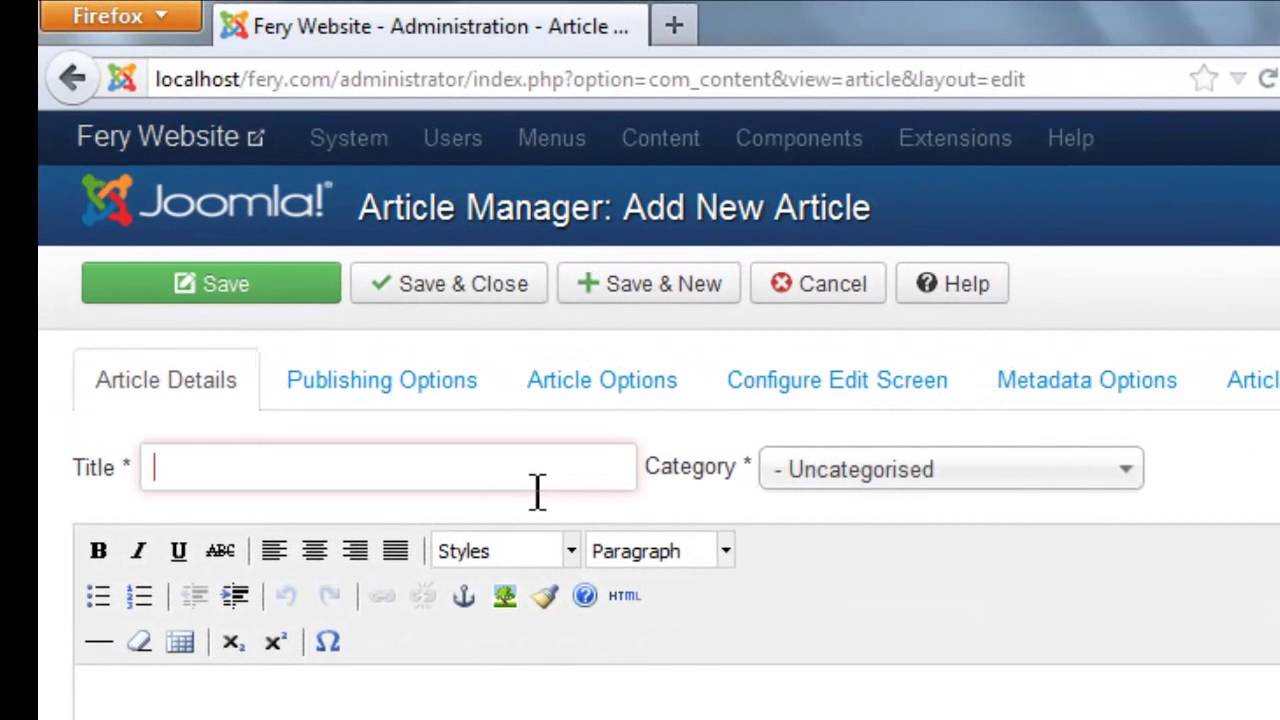Click the Redo arrow icon
1280x720 pixels.
tap(329, 597)
